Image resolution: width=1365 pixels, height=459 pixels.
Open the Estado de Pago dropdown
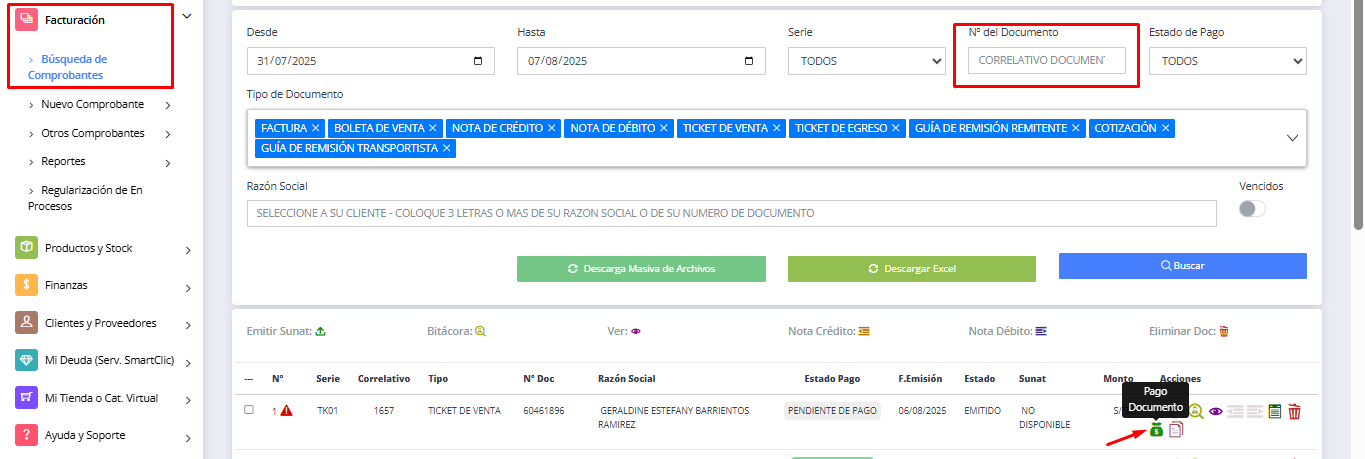pyautogui.click(x=1227, y=61)
